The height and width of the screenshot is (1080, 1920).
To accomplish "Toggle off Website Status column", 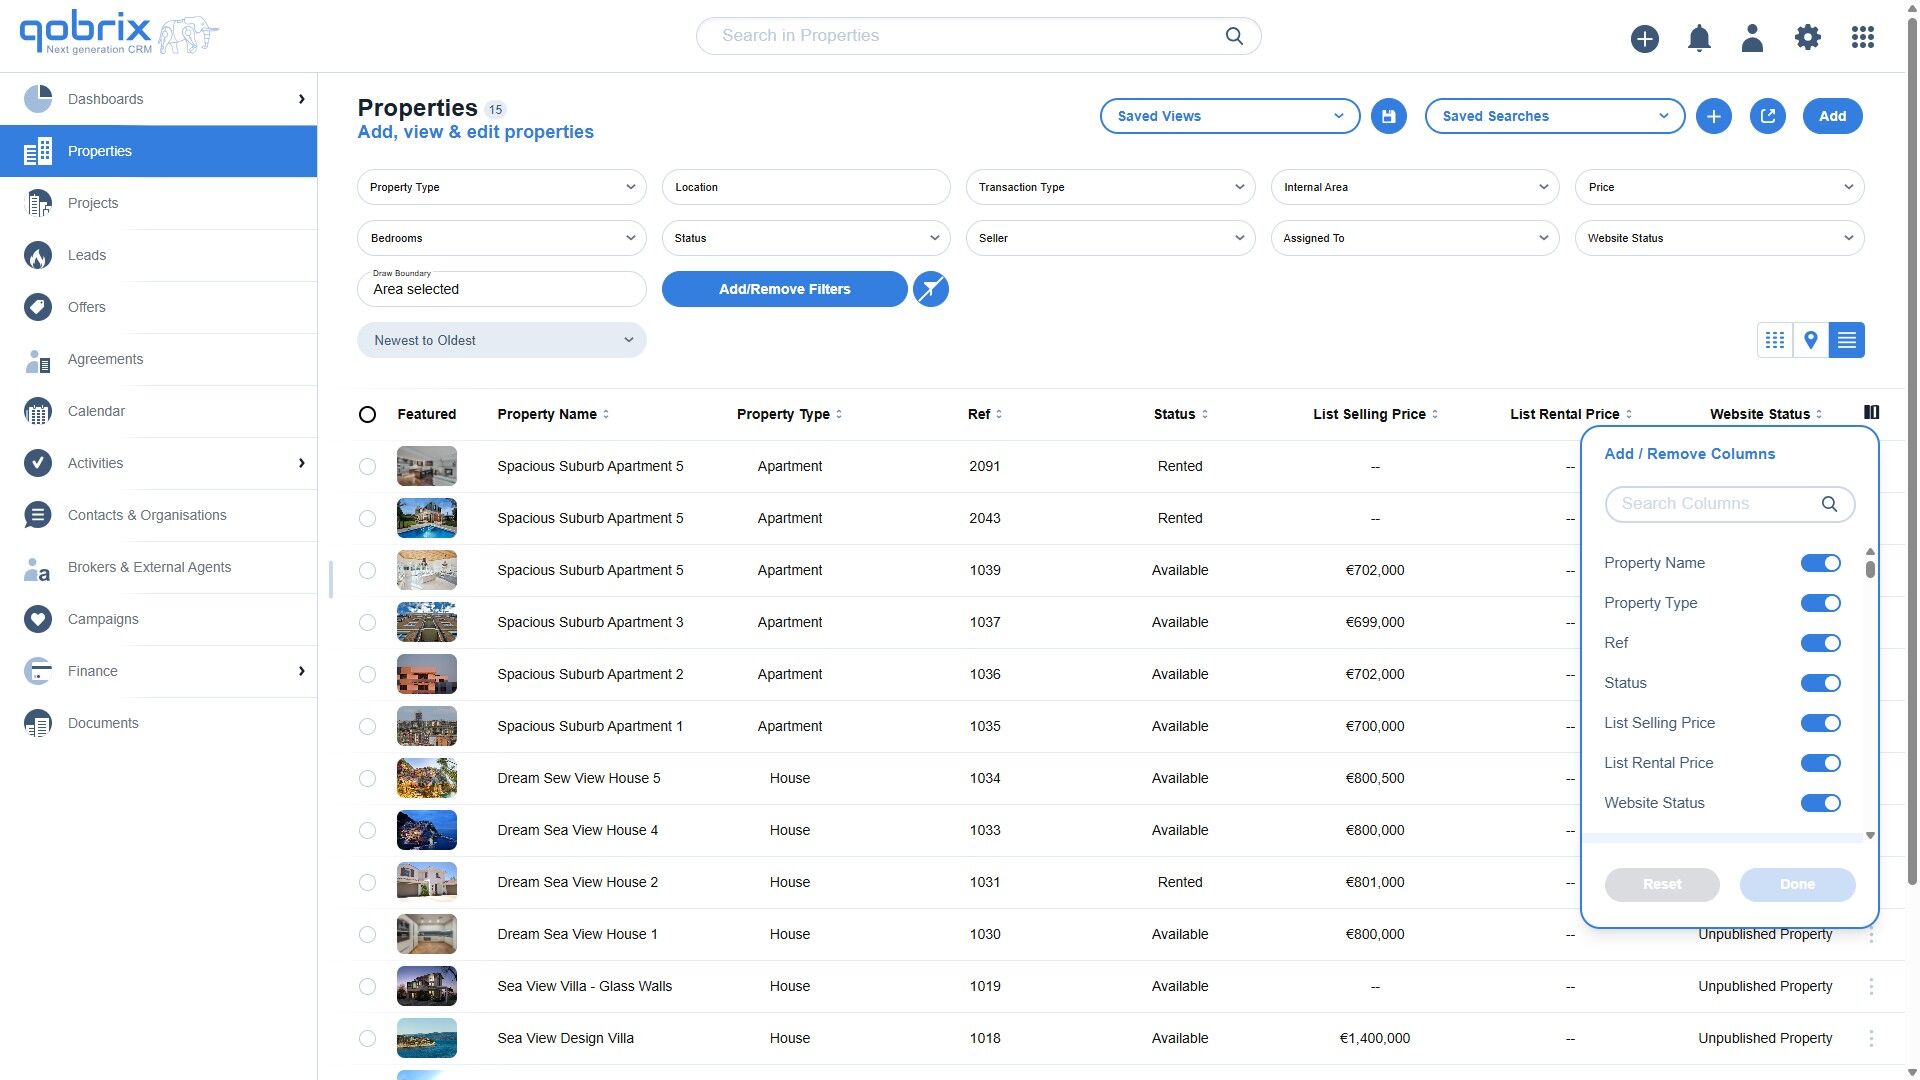I will [x=1820, y=803].
